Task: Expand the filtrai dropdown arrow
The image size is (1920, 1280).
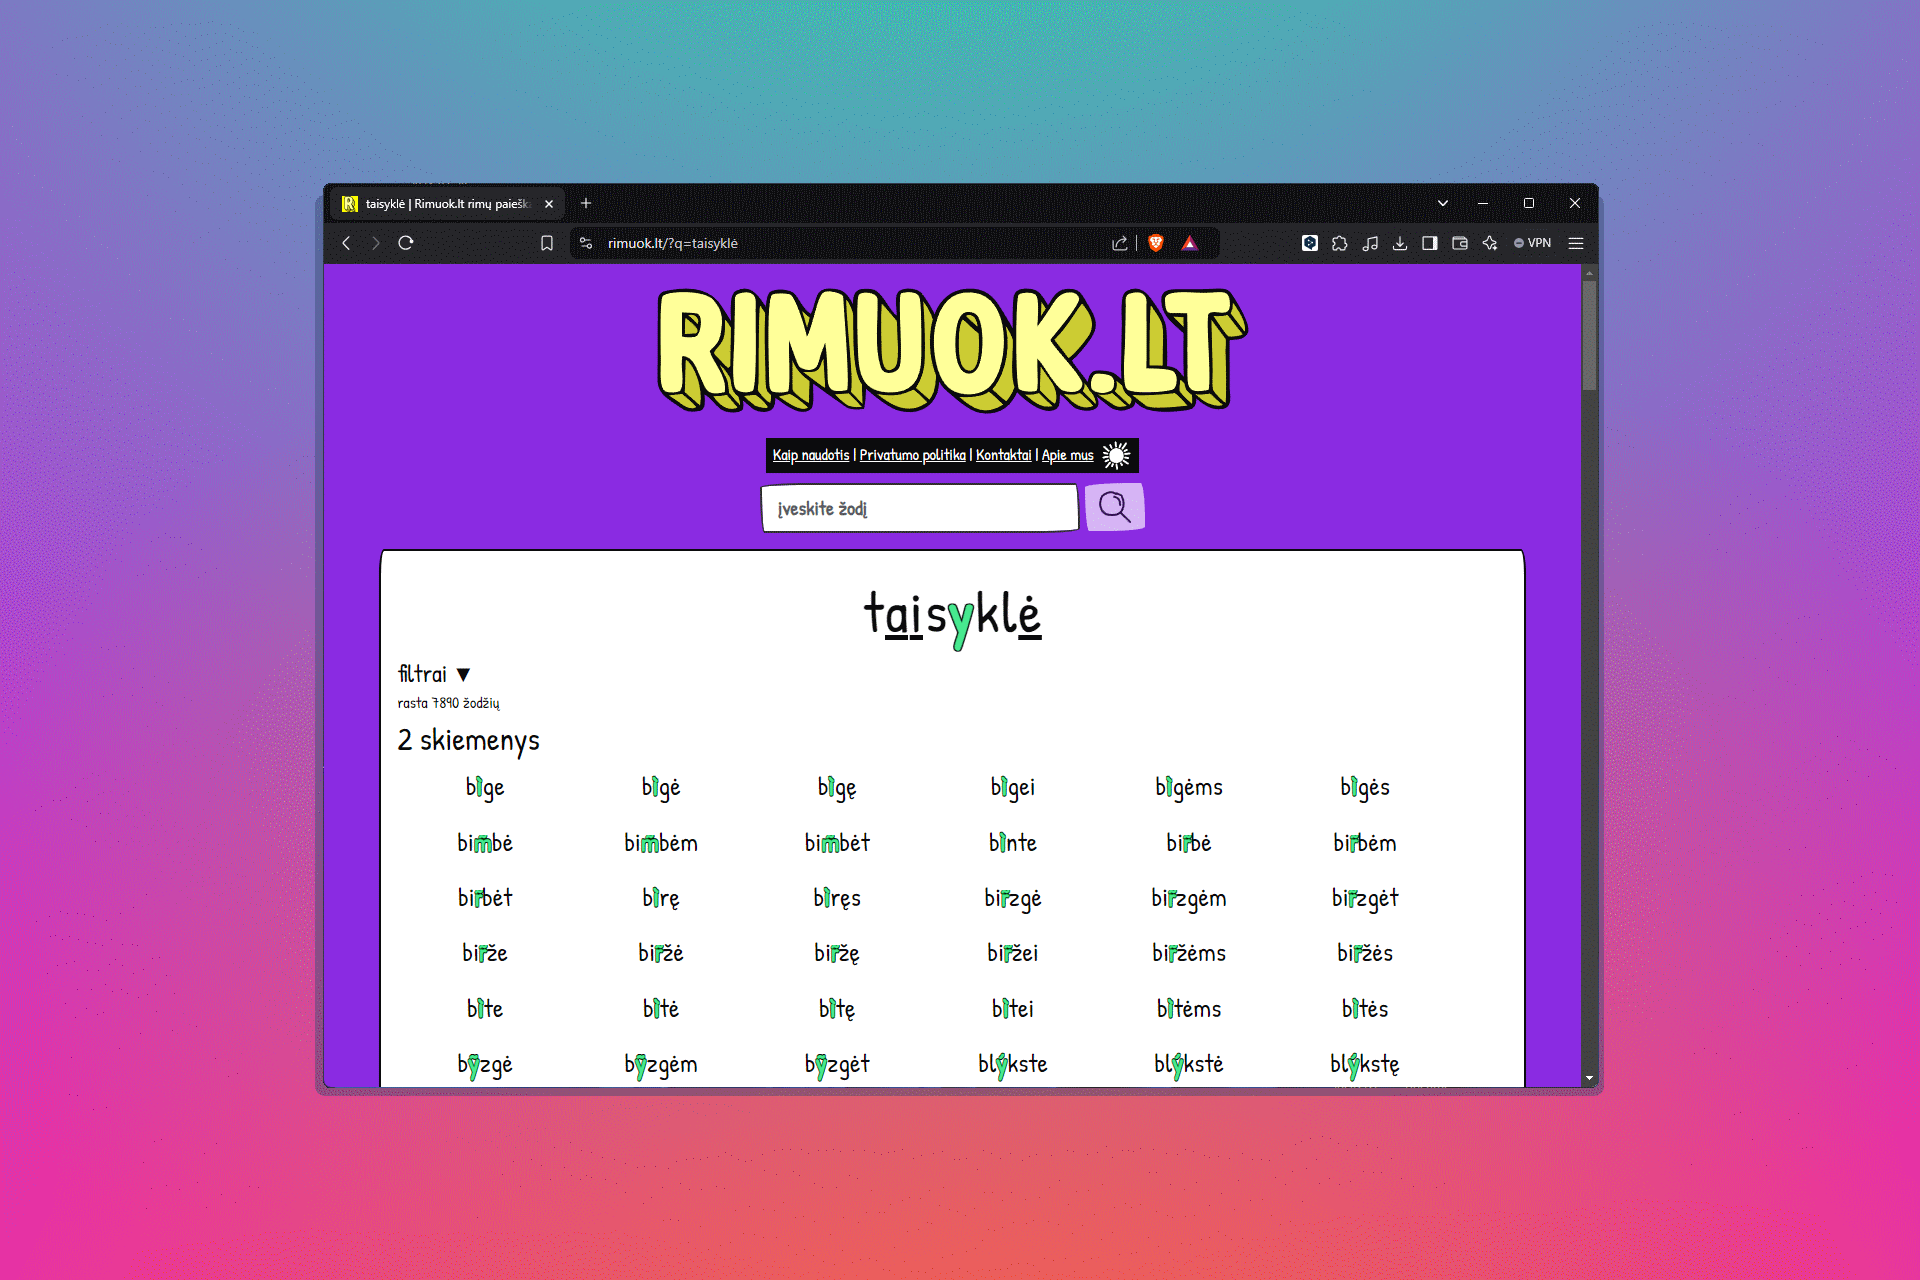Action: pos(463,675)
